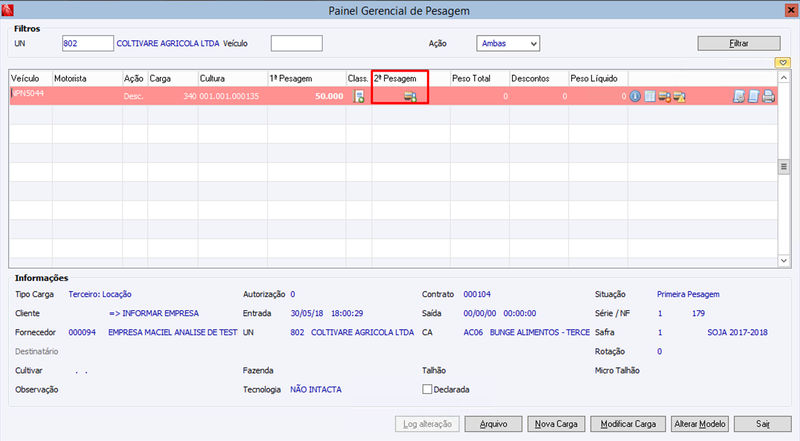Click the grid vertical scrollbar thumb
Viewport: 800px width, 441px height.
(x=784, y=166)
